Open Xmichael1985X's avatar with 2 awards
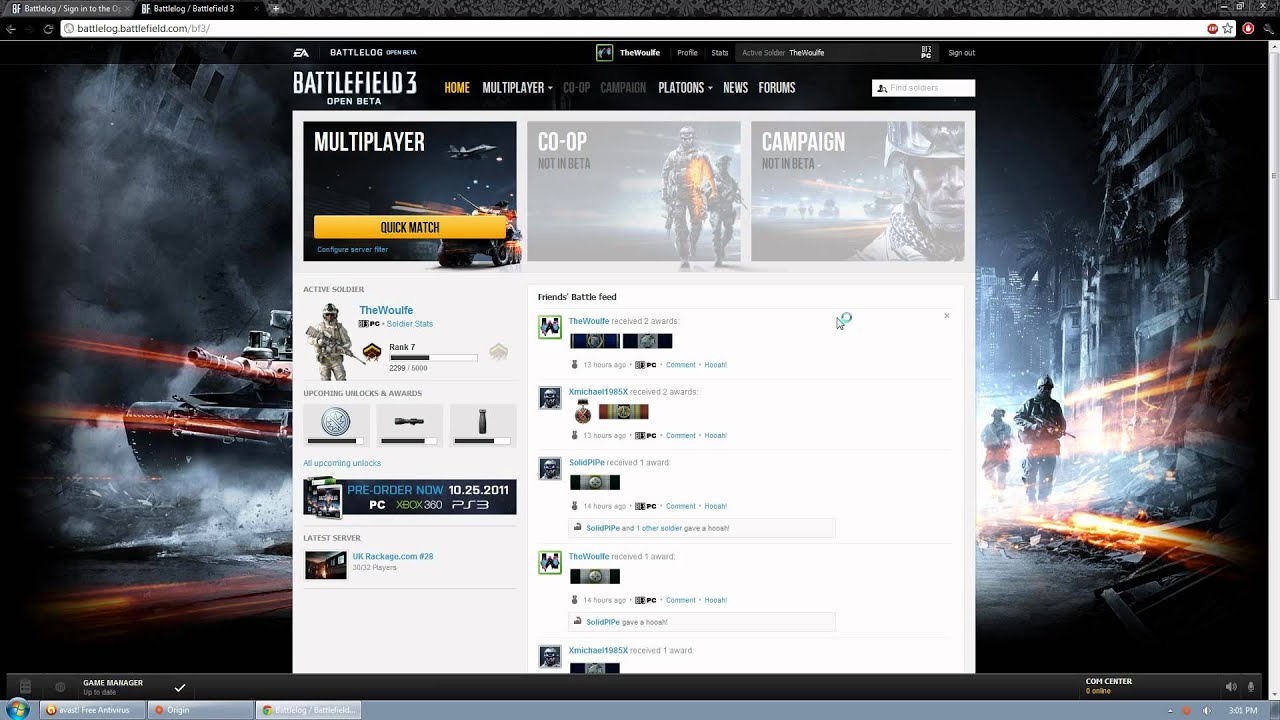1280x720 pixels. (x=550, y=398)
